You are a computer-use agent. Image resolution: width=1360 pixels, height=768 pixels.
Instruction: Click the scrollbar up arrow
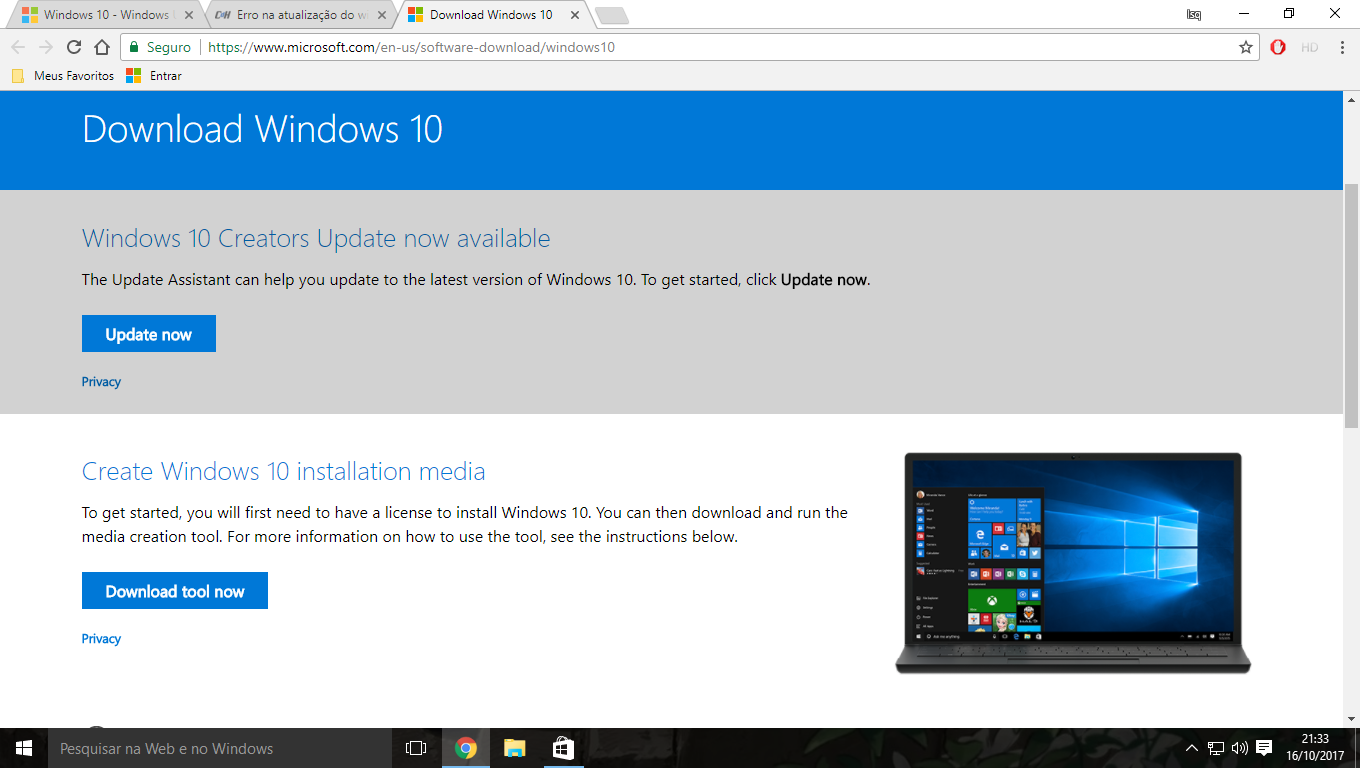pos(1351,100)
